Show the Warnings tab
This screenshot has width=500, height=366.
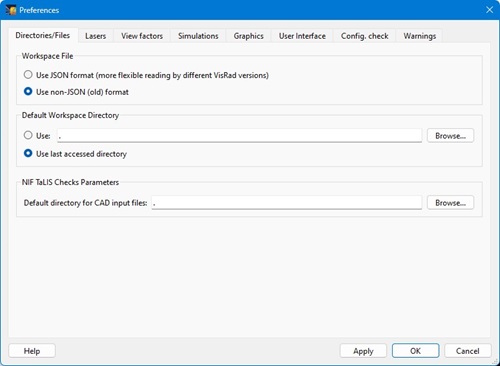tap(420, 36)
